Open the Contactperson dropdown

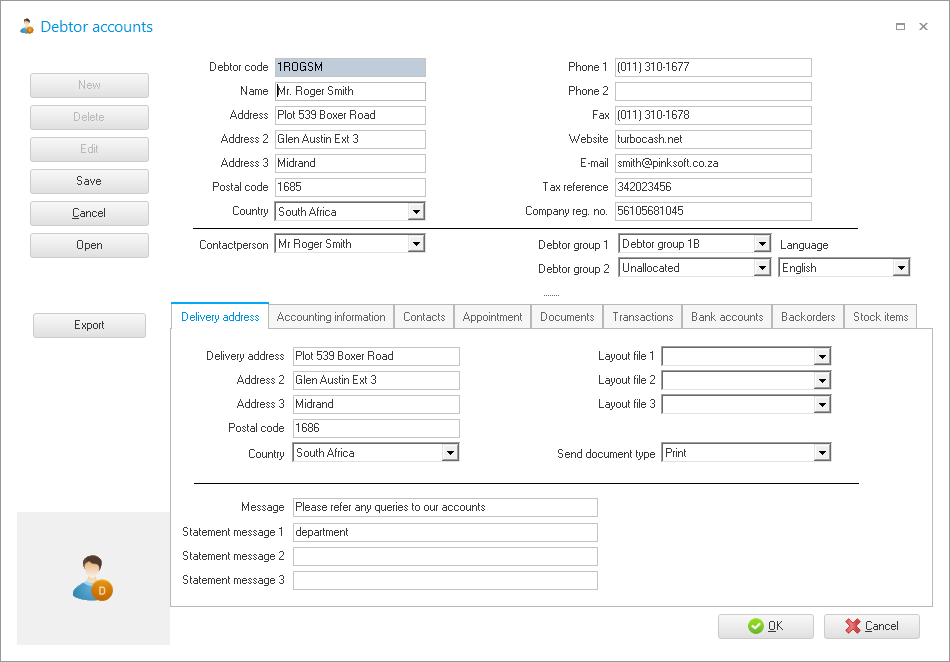416,244
